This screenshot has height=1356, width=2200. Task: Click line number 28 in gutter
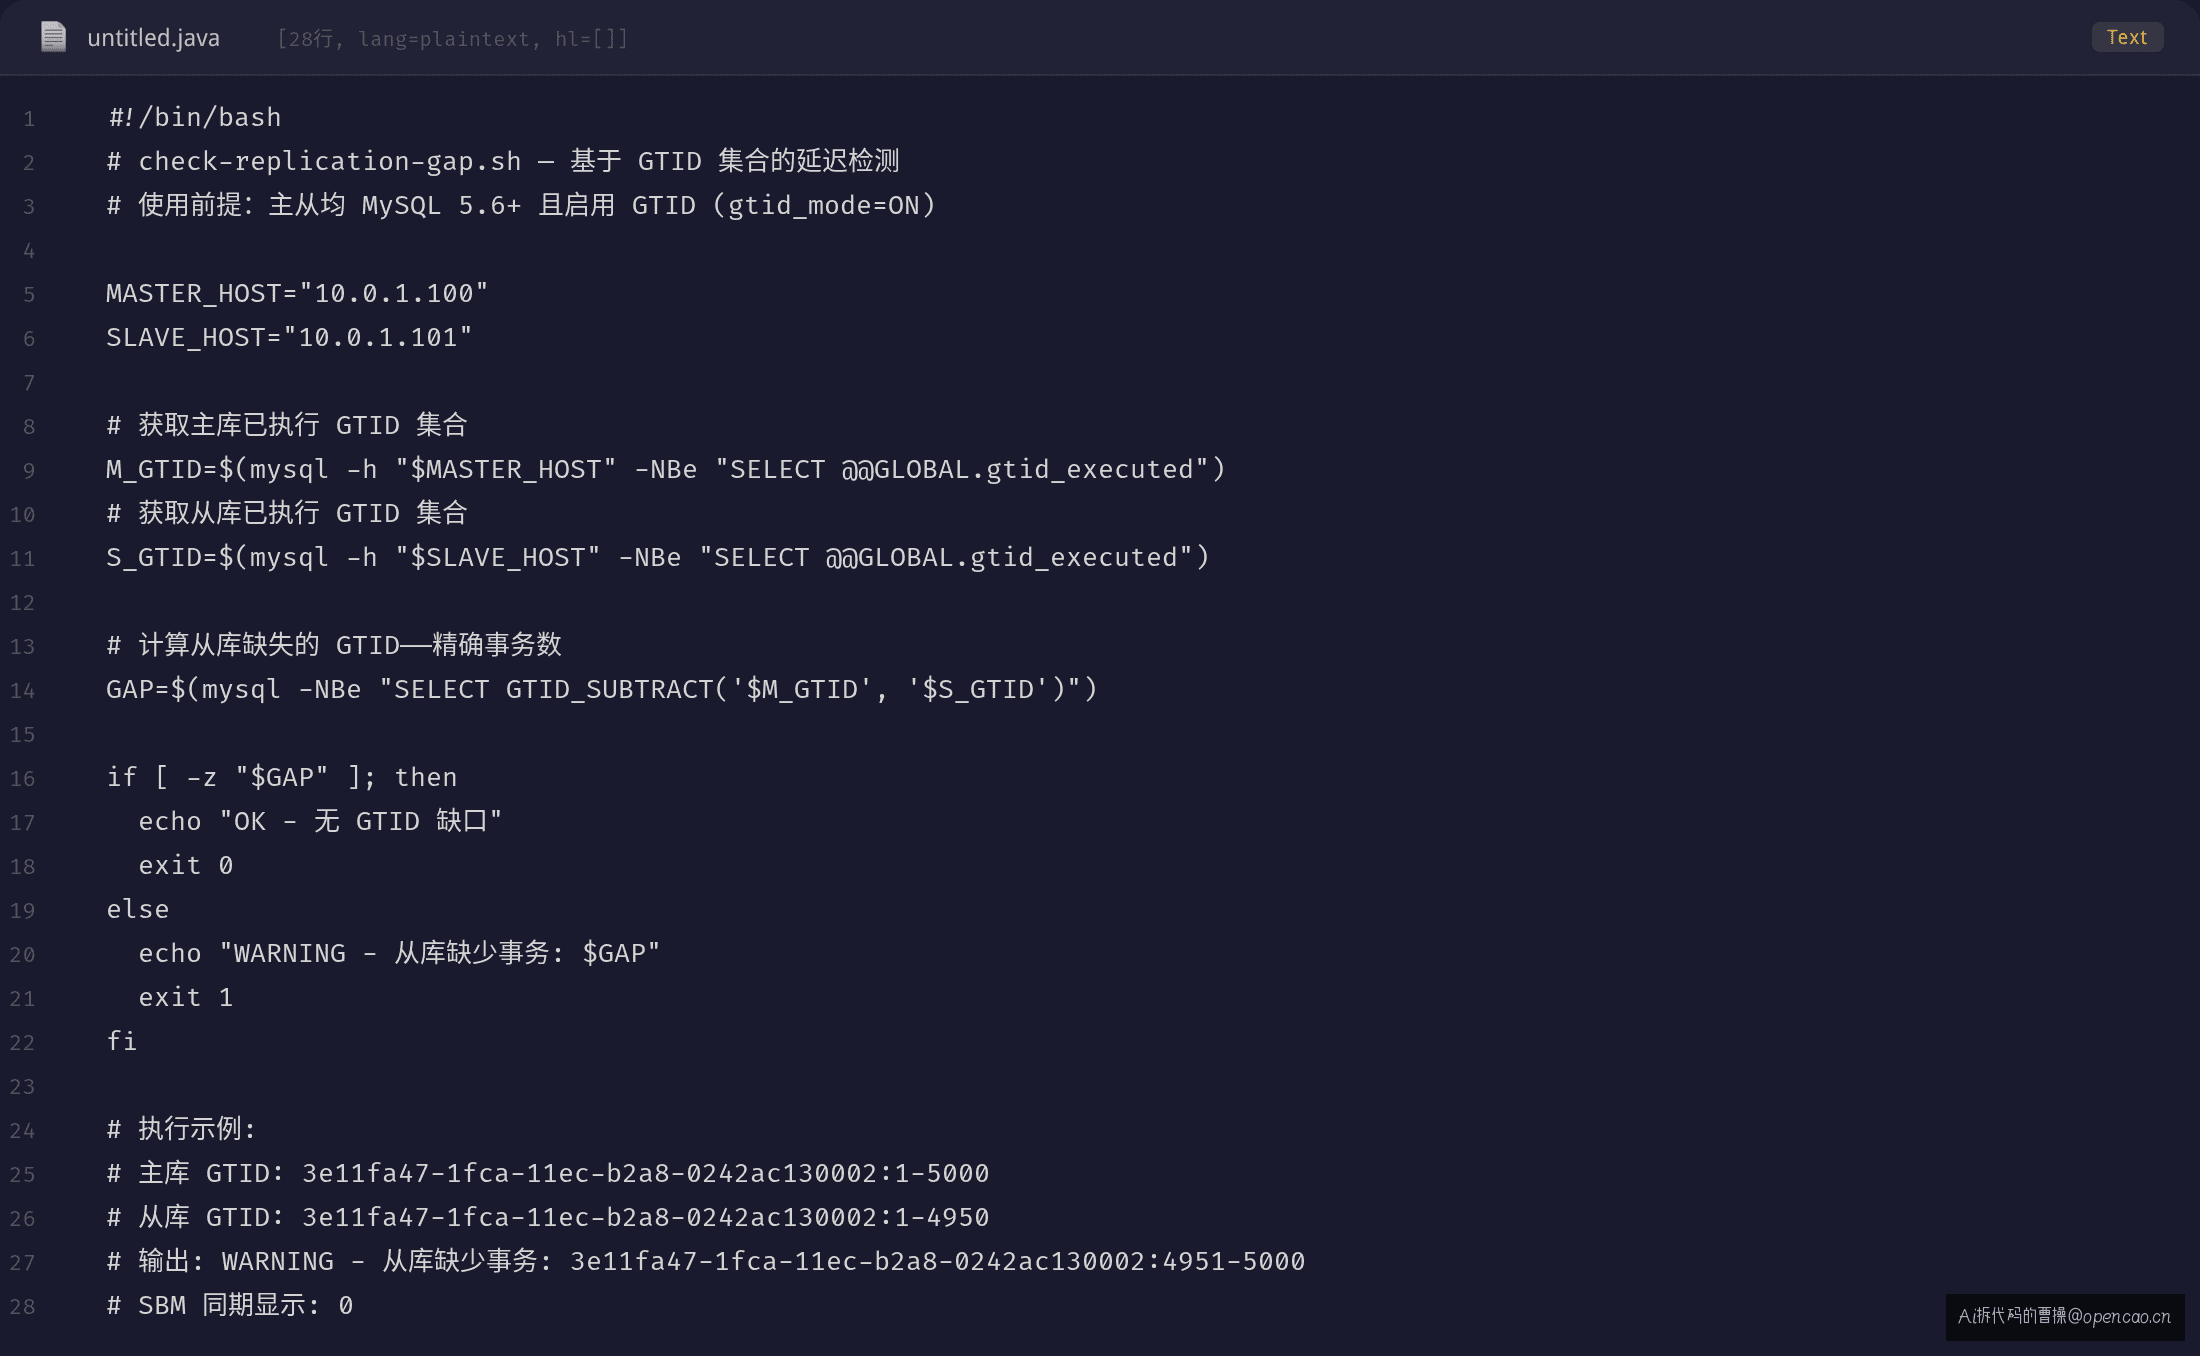coord(22,1307)
